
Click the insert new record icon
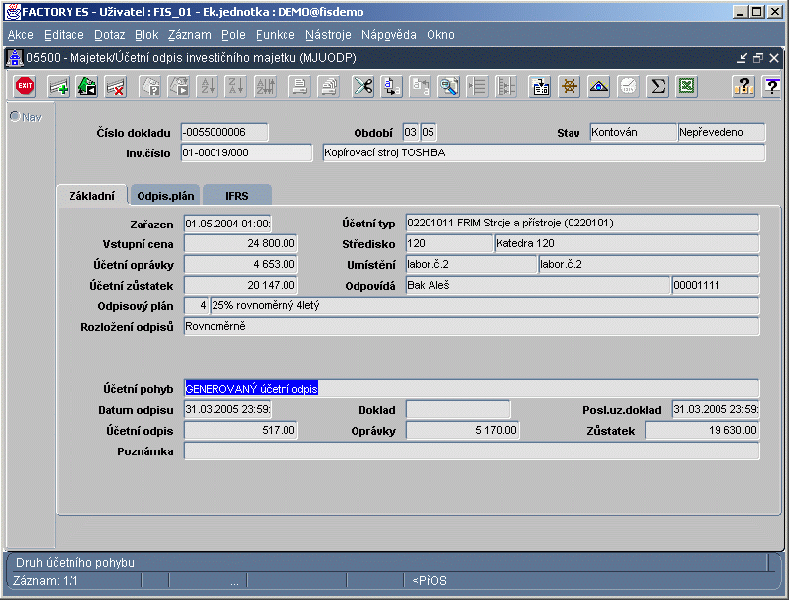[x=59, y=87]
